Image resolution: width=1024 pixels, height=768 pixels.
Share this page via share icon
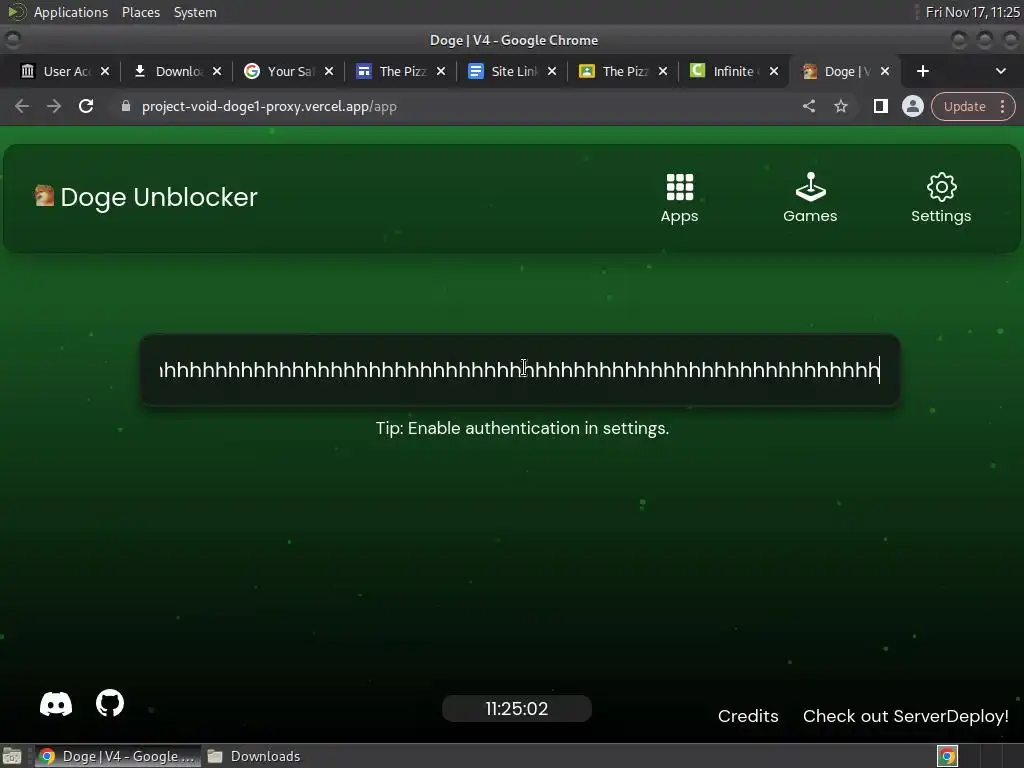808,106
